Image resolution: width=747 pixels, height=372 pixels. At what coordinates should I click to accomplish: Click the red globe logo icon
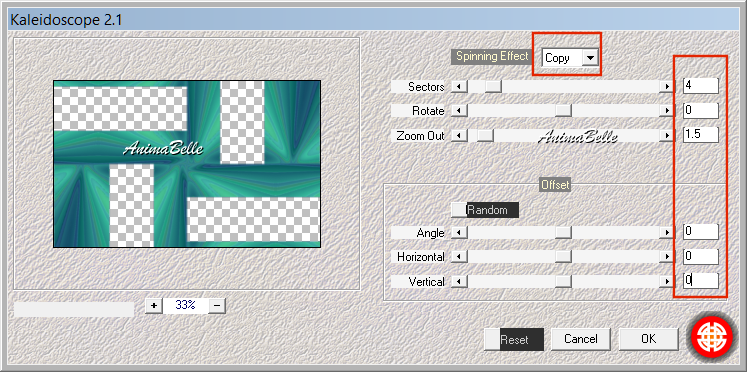tap(712, 338)
